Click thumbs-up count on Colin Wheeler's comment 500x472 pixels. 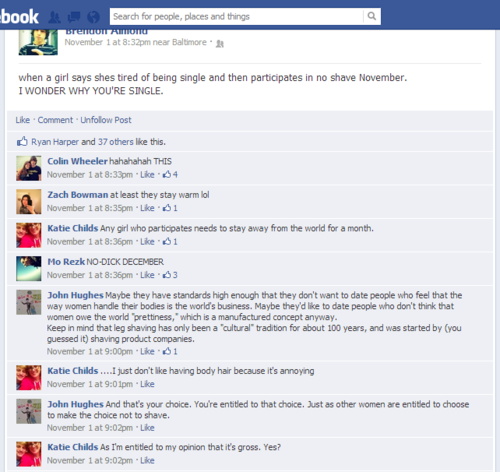[170, 174]
